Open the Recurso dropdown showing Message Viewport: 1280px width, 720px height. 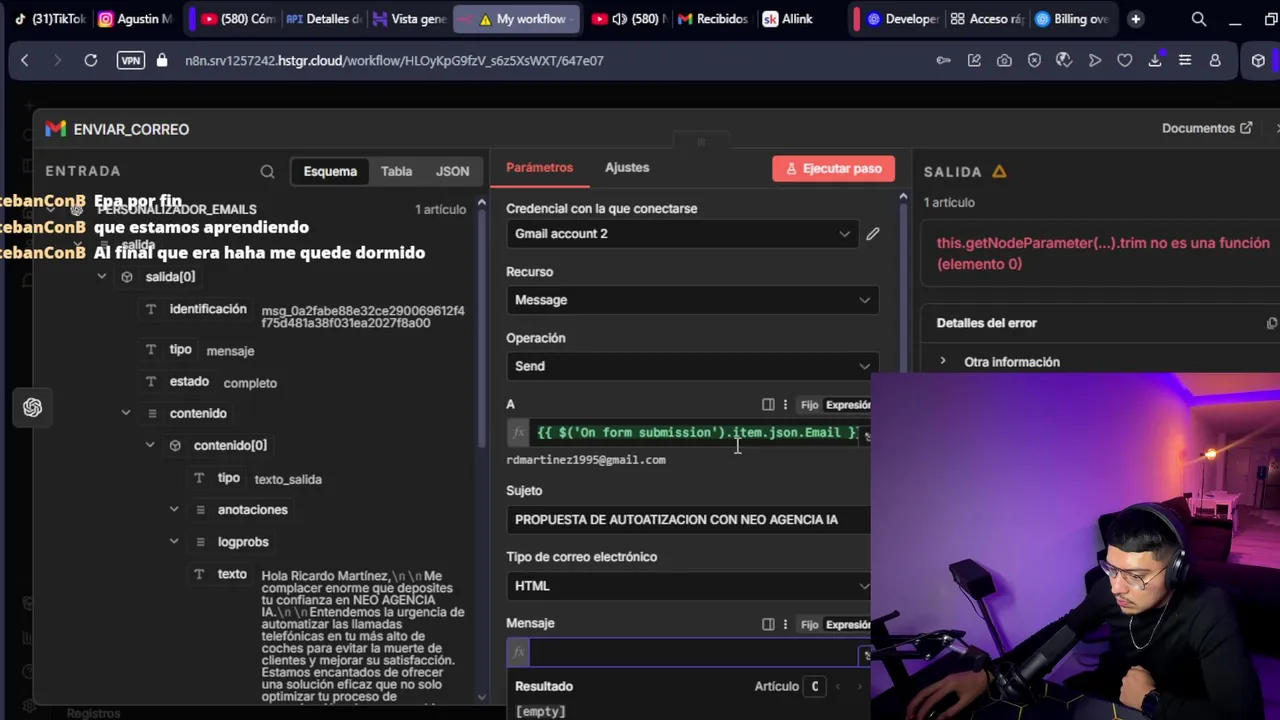(x=692, y=300)
